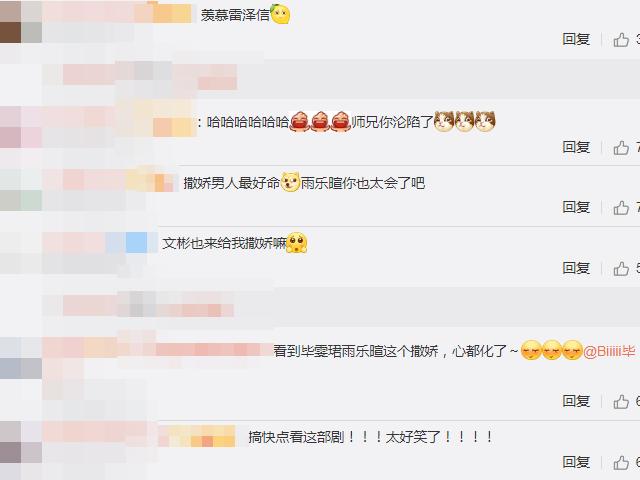Reply to the 太好笑了 comment
The image size is (640, 480).
click(x=576, y=462)
